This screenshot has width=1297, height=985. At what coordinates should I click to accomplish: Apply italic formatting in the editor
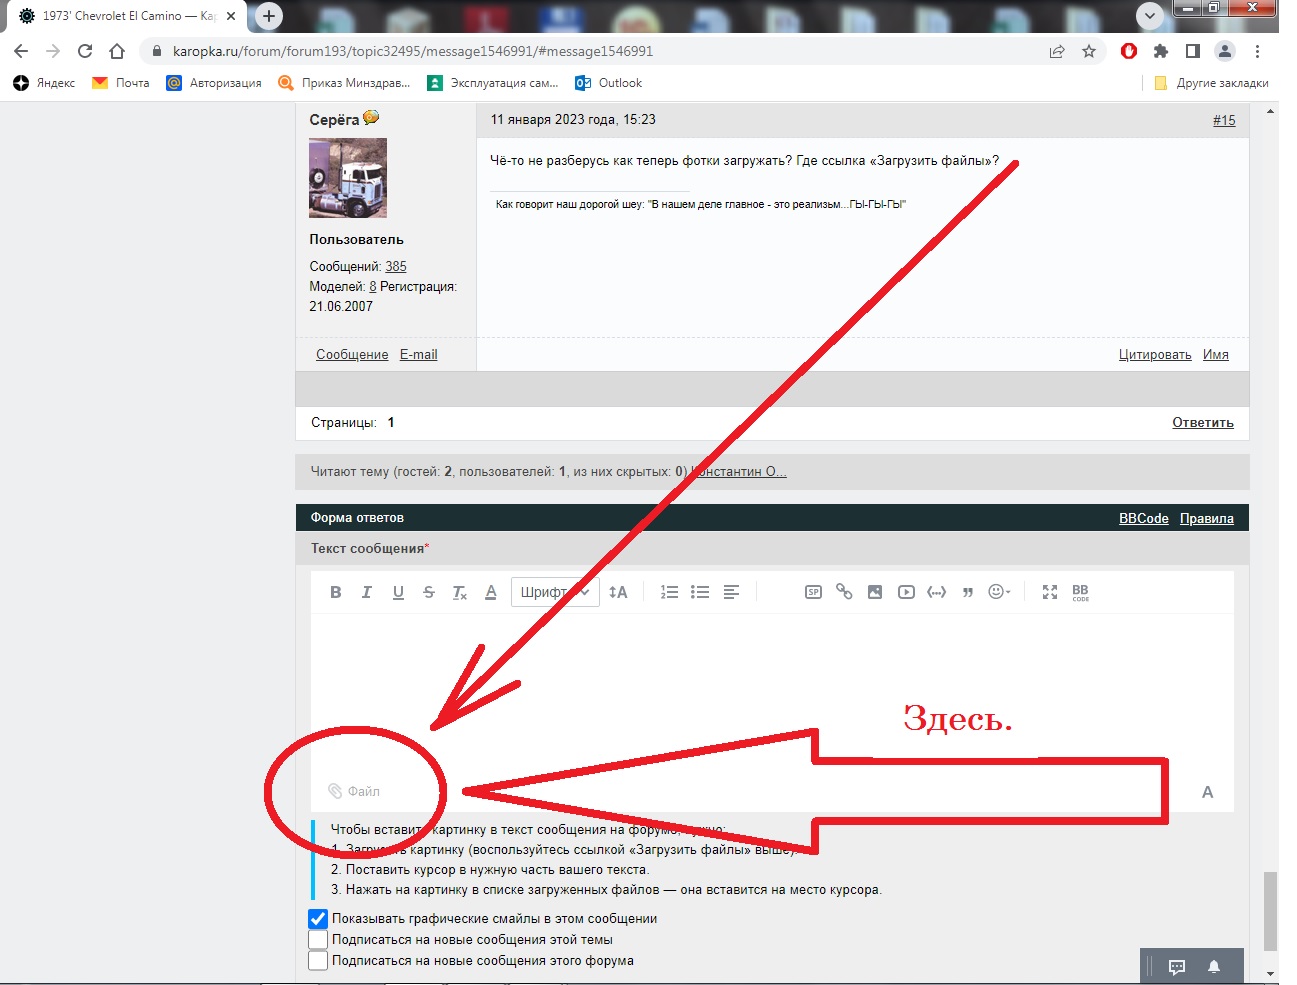(367, 592)
